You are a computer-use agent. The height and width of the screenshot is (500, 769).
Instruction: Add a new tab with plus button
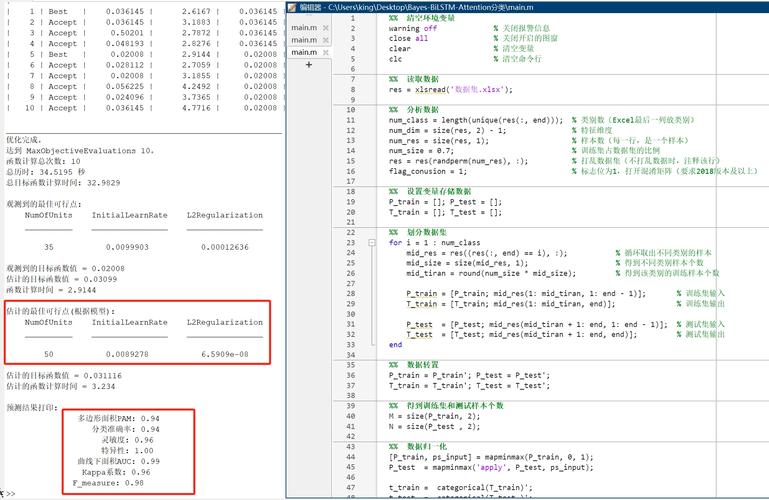(309, 65)
